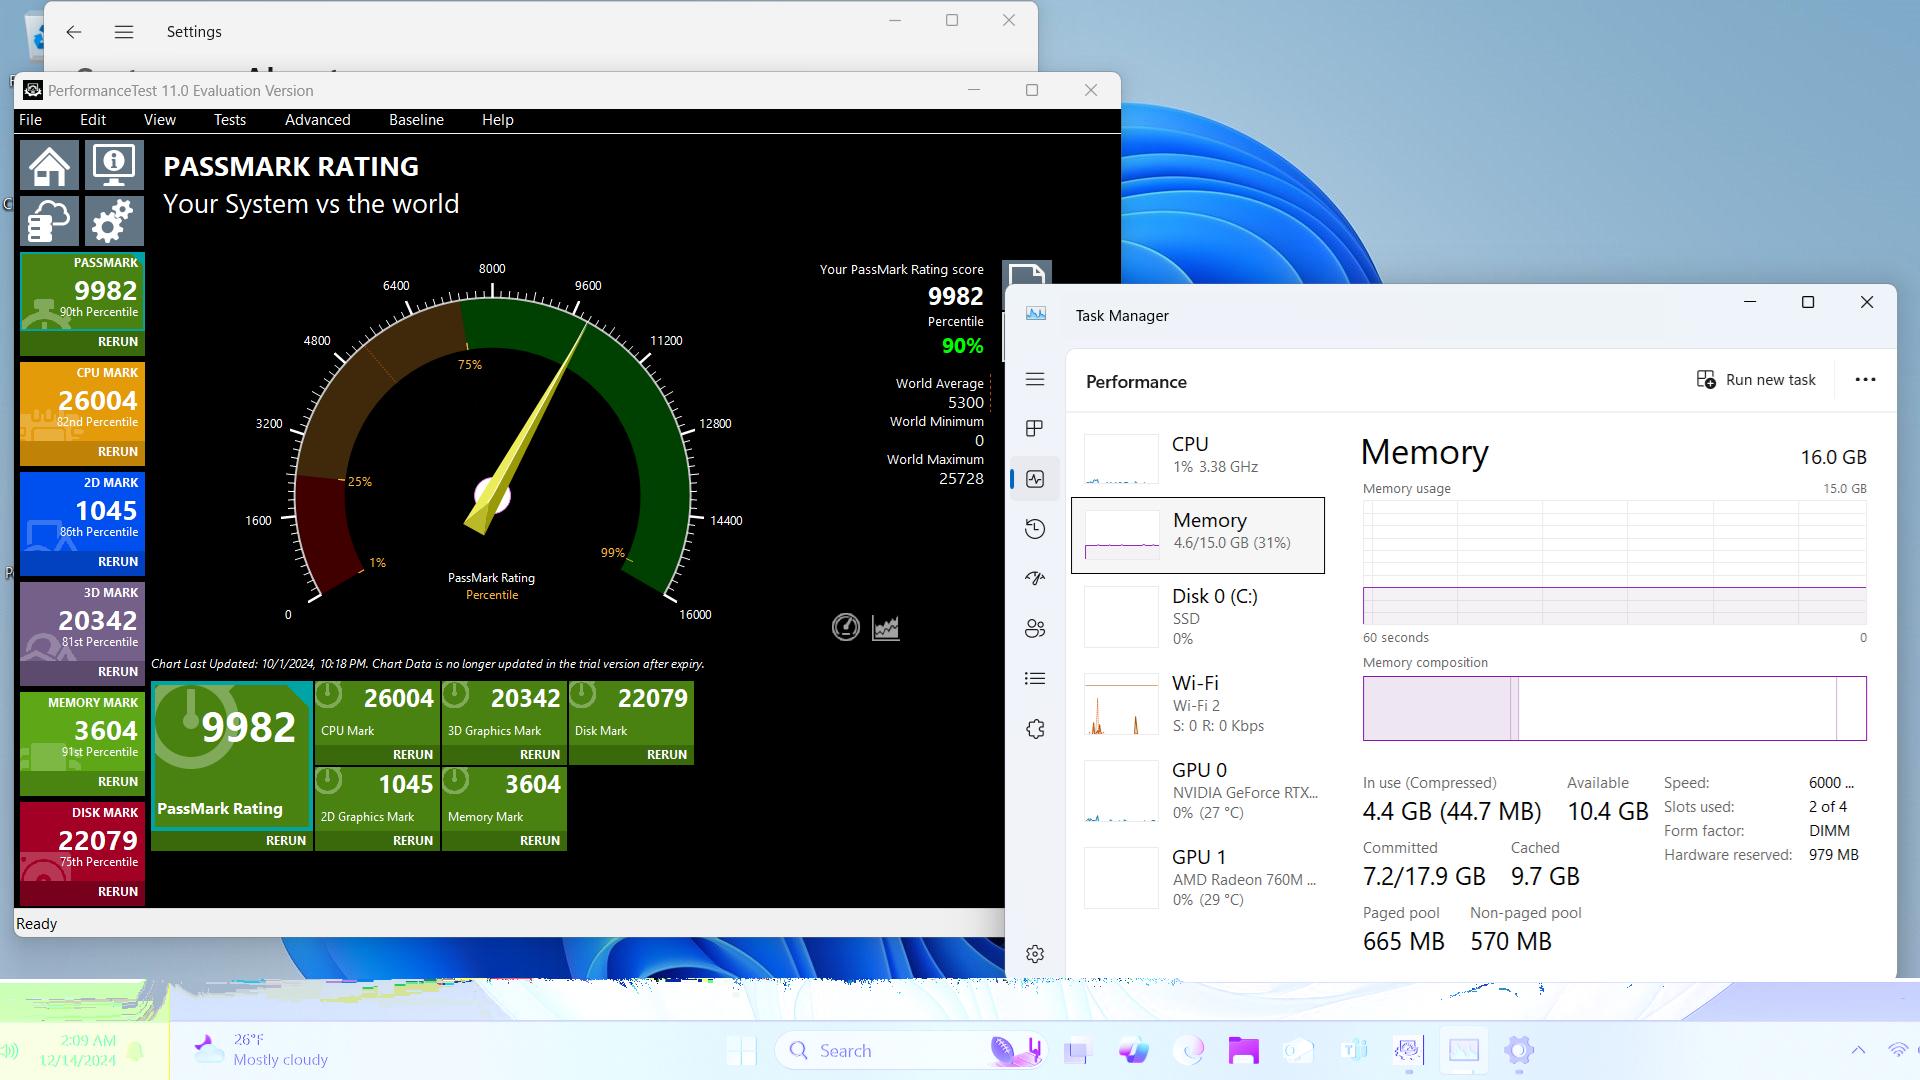Launch Copilot from the taskbar

point(1133,1050)
